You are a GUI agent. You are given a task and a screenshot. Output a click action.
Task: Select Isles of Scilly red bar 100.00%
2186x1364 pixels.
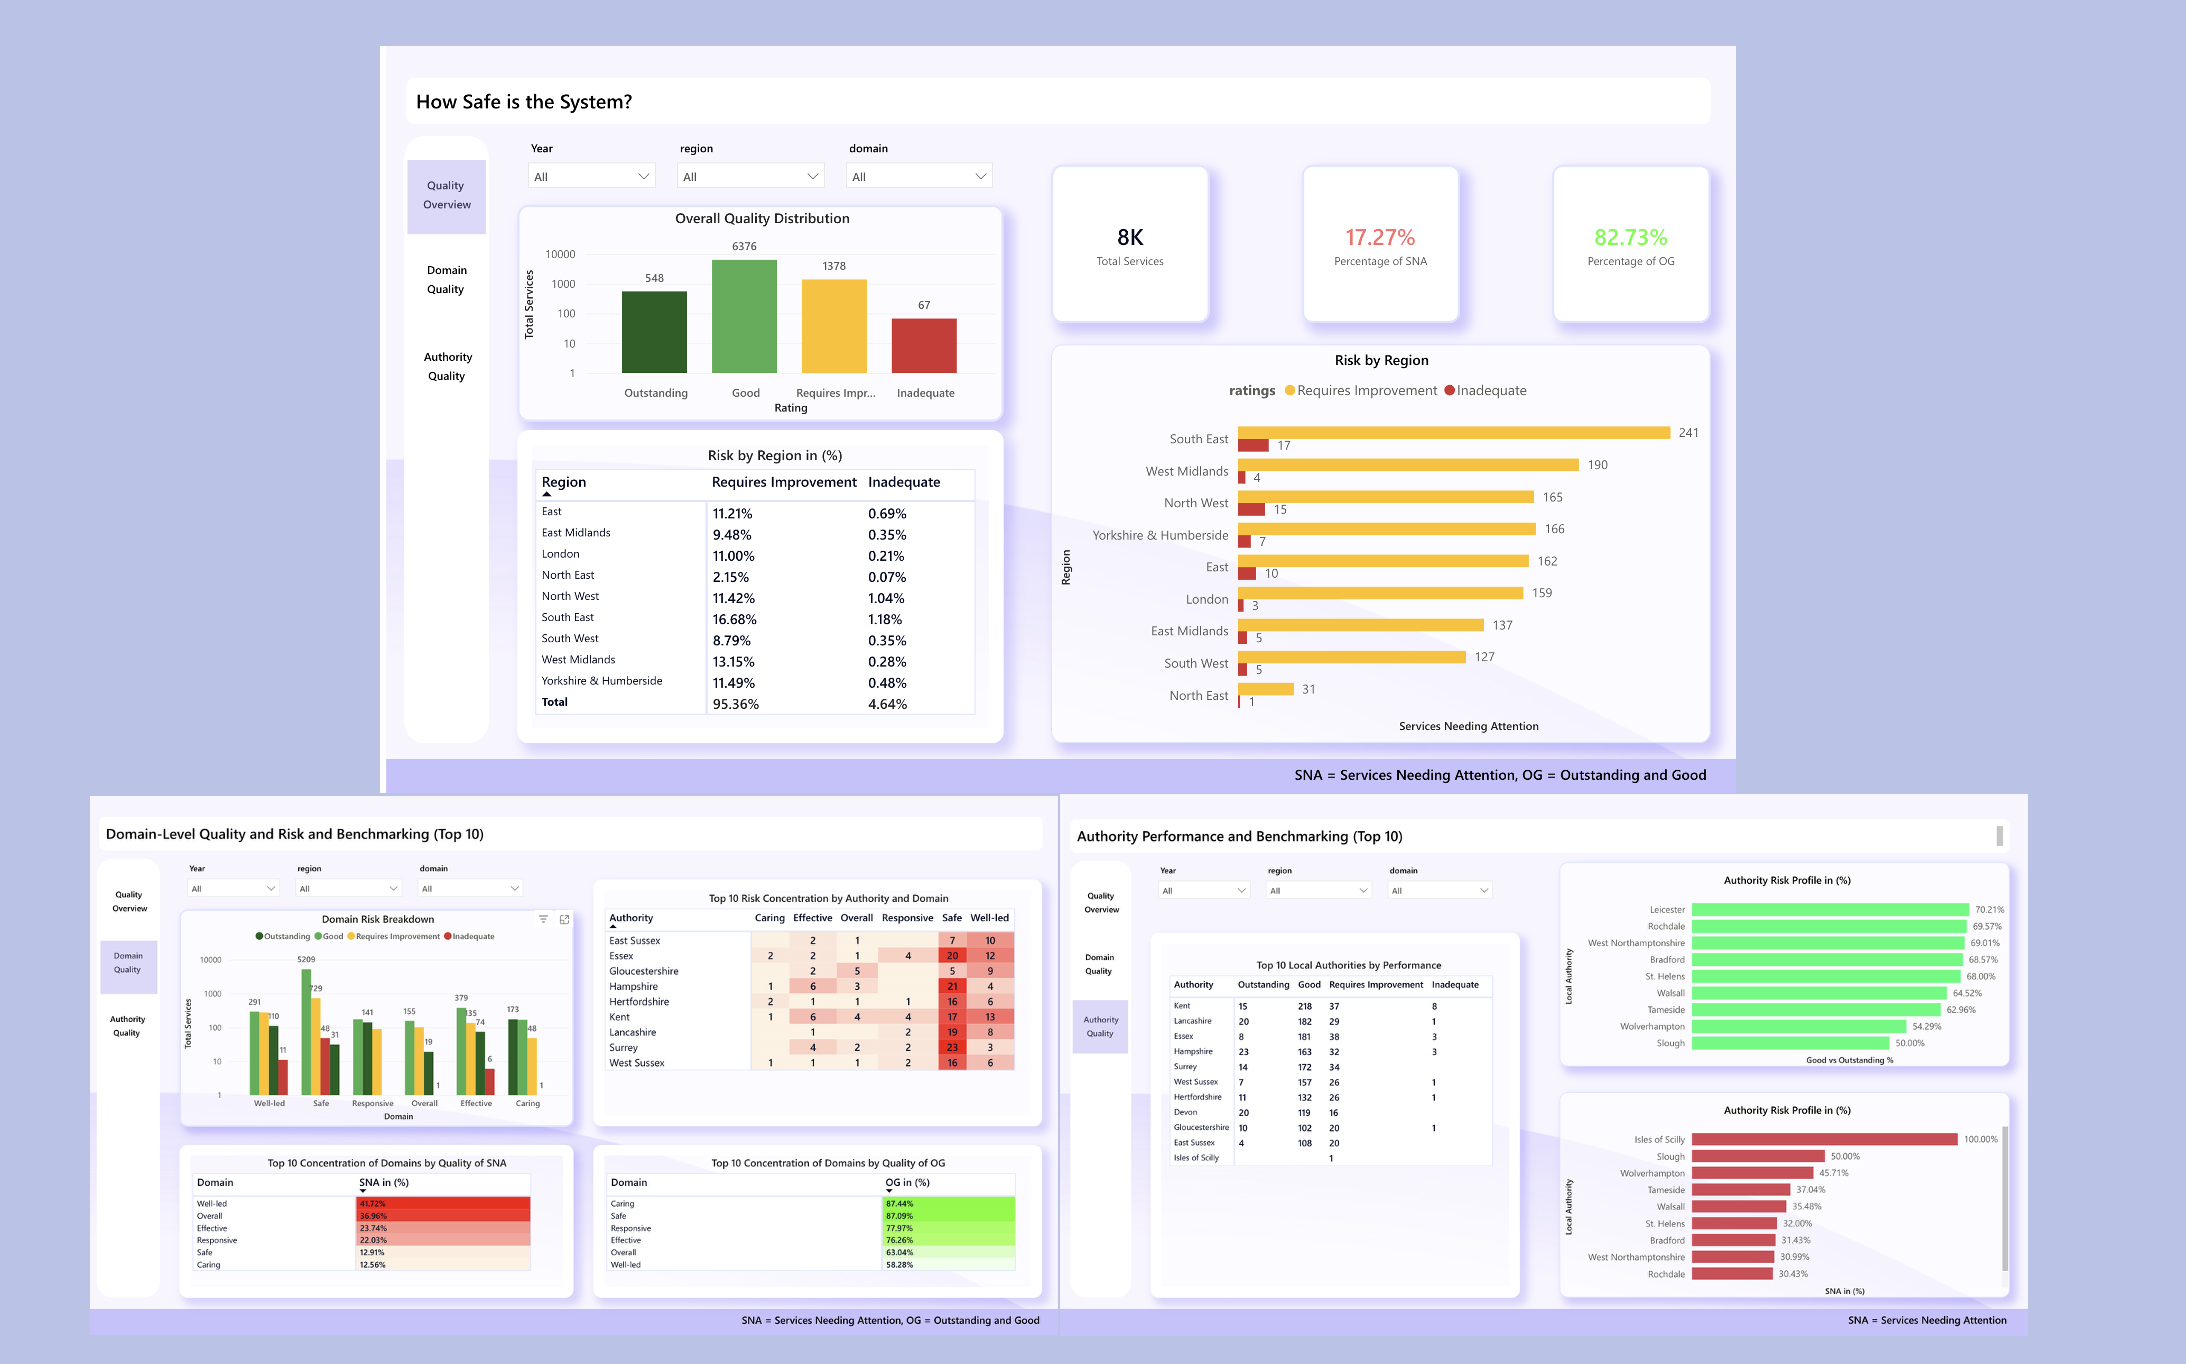[x=1824, y=1139]
